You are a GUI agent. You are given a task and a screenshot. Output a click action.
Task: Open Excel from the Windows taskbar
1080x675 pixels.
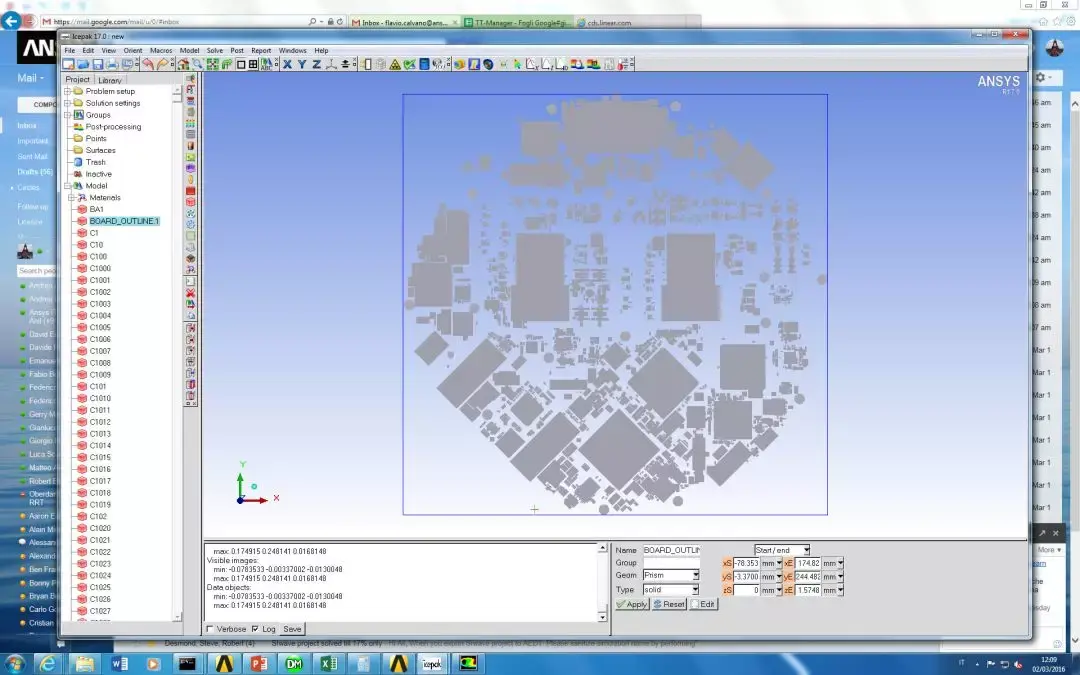[x=329, y=663]
